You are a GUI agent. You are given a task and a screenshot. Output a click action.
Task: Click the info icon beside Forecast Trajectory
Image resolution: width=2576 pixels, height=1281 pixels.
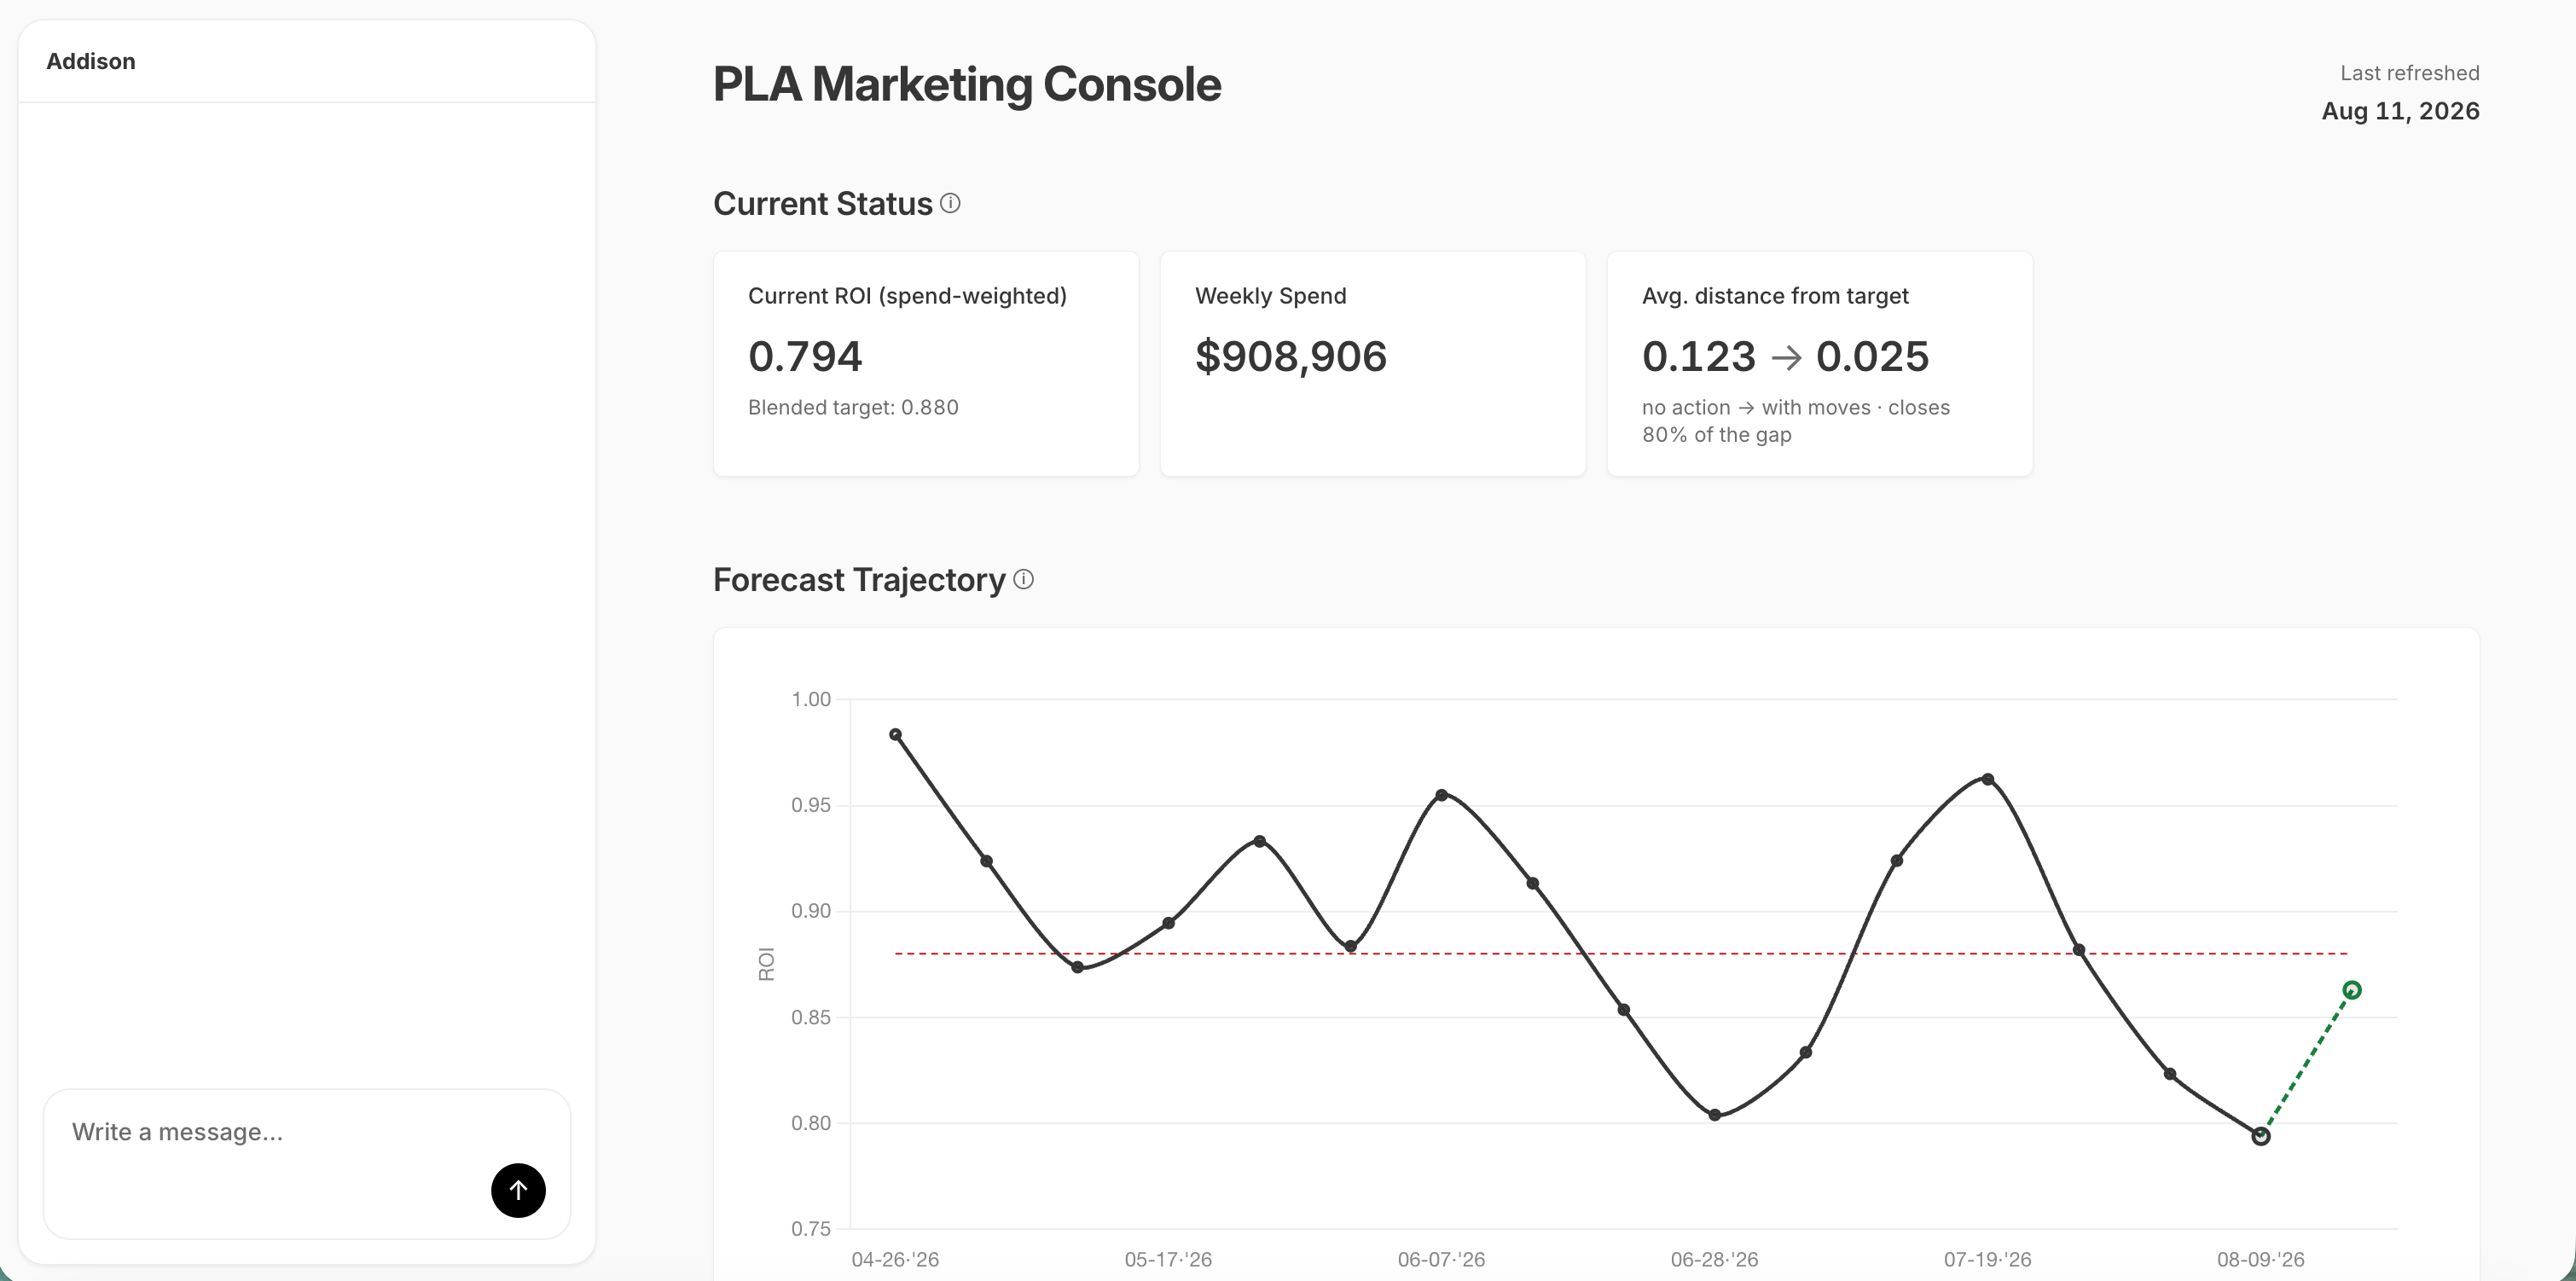(x=1023, y=579)
